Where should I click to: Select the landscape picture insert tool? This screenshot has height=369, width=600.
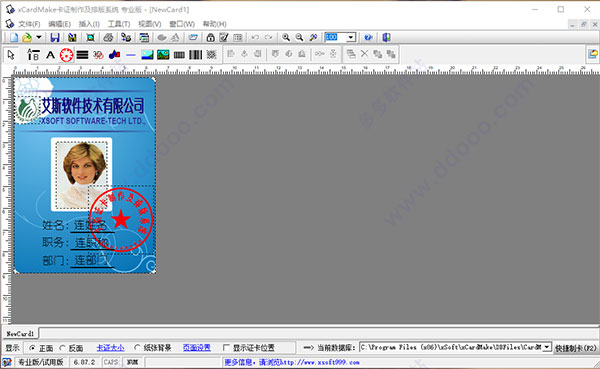coord(147,55)
